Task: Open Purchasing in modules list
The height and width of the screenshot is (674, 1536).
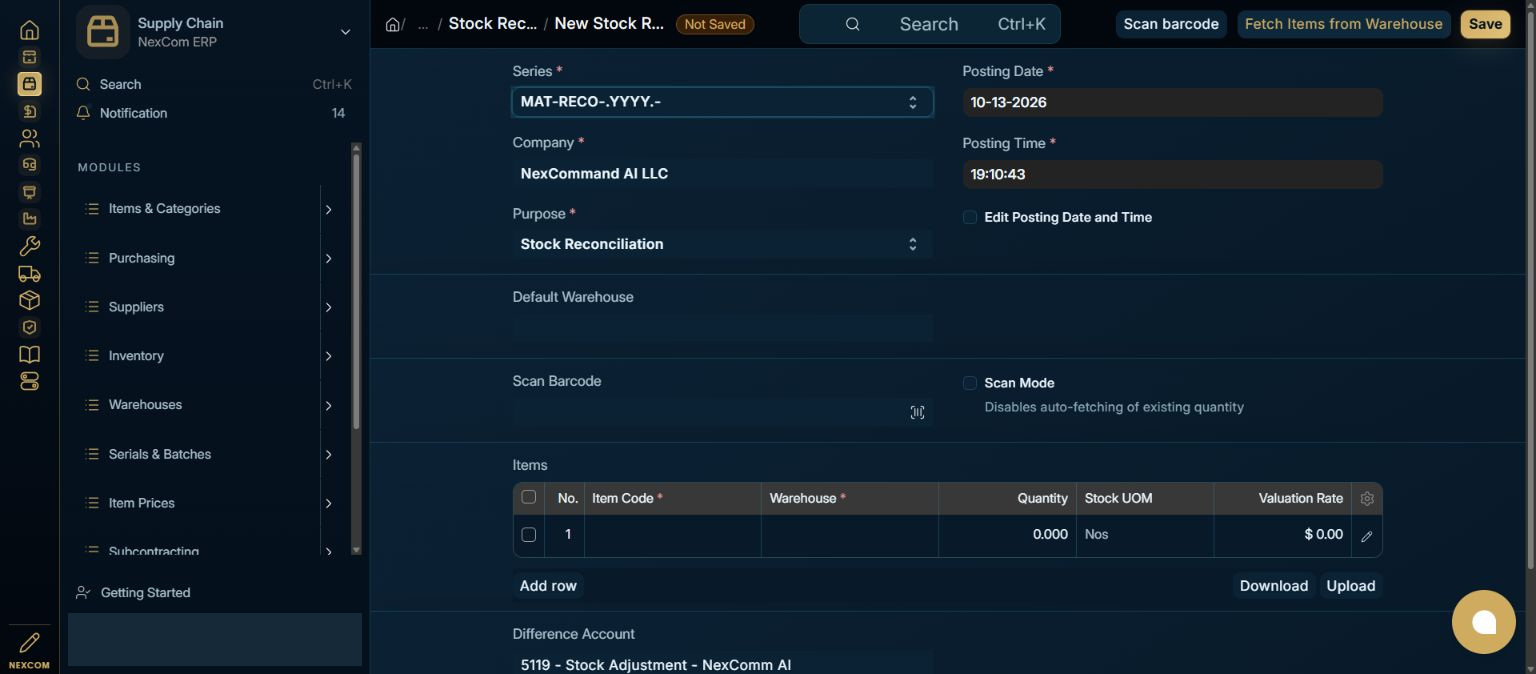Action: click(x=141, y=258)
